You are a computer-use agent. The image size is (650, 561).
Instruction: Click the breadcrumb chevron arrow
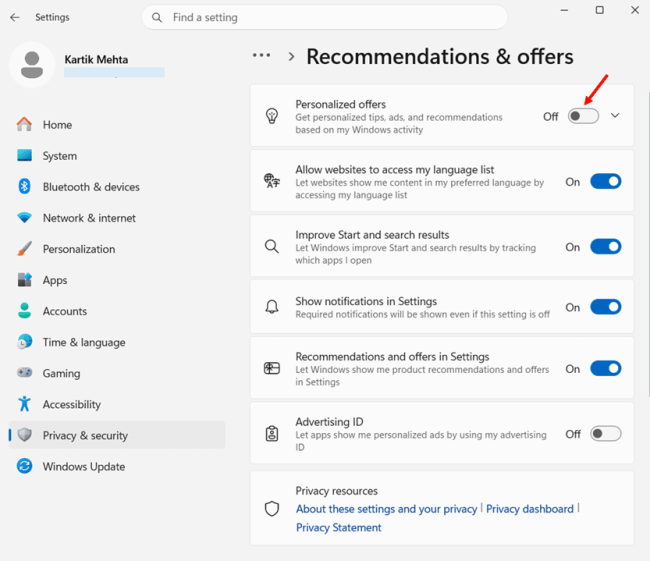click(291, 56)
